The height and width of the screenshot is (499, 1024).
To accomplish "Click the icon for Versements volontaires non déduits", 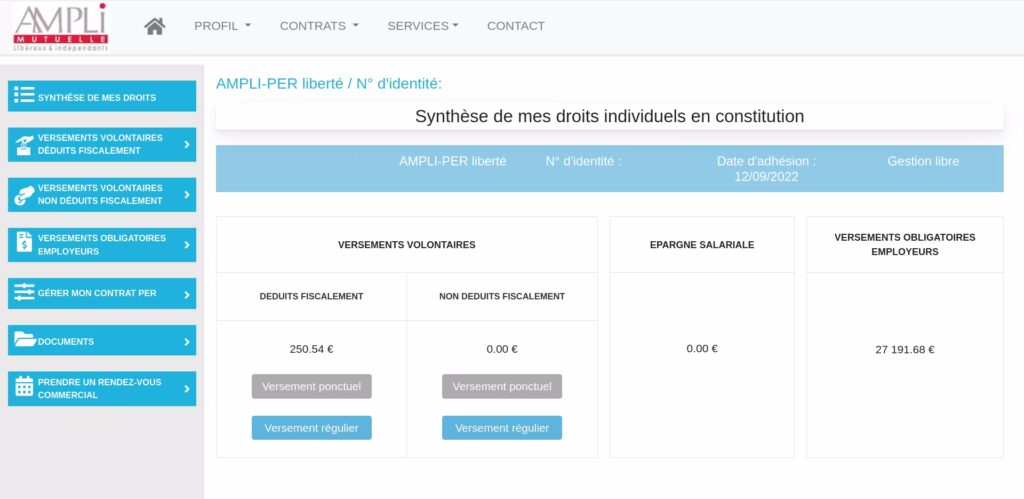I will tap(25, 195).
